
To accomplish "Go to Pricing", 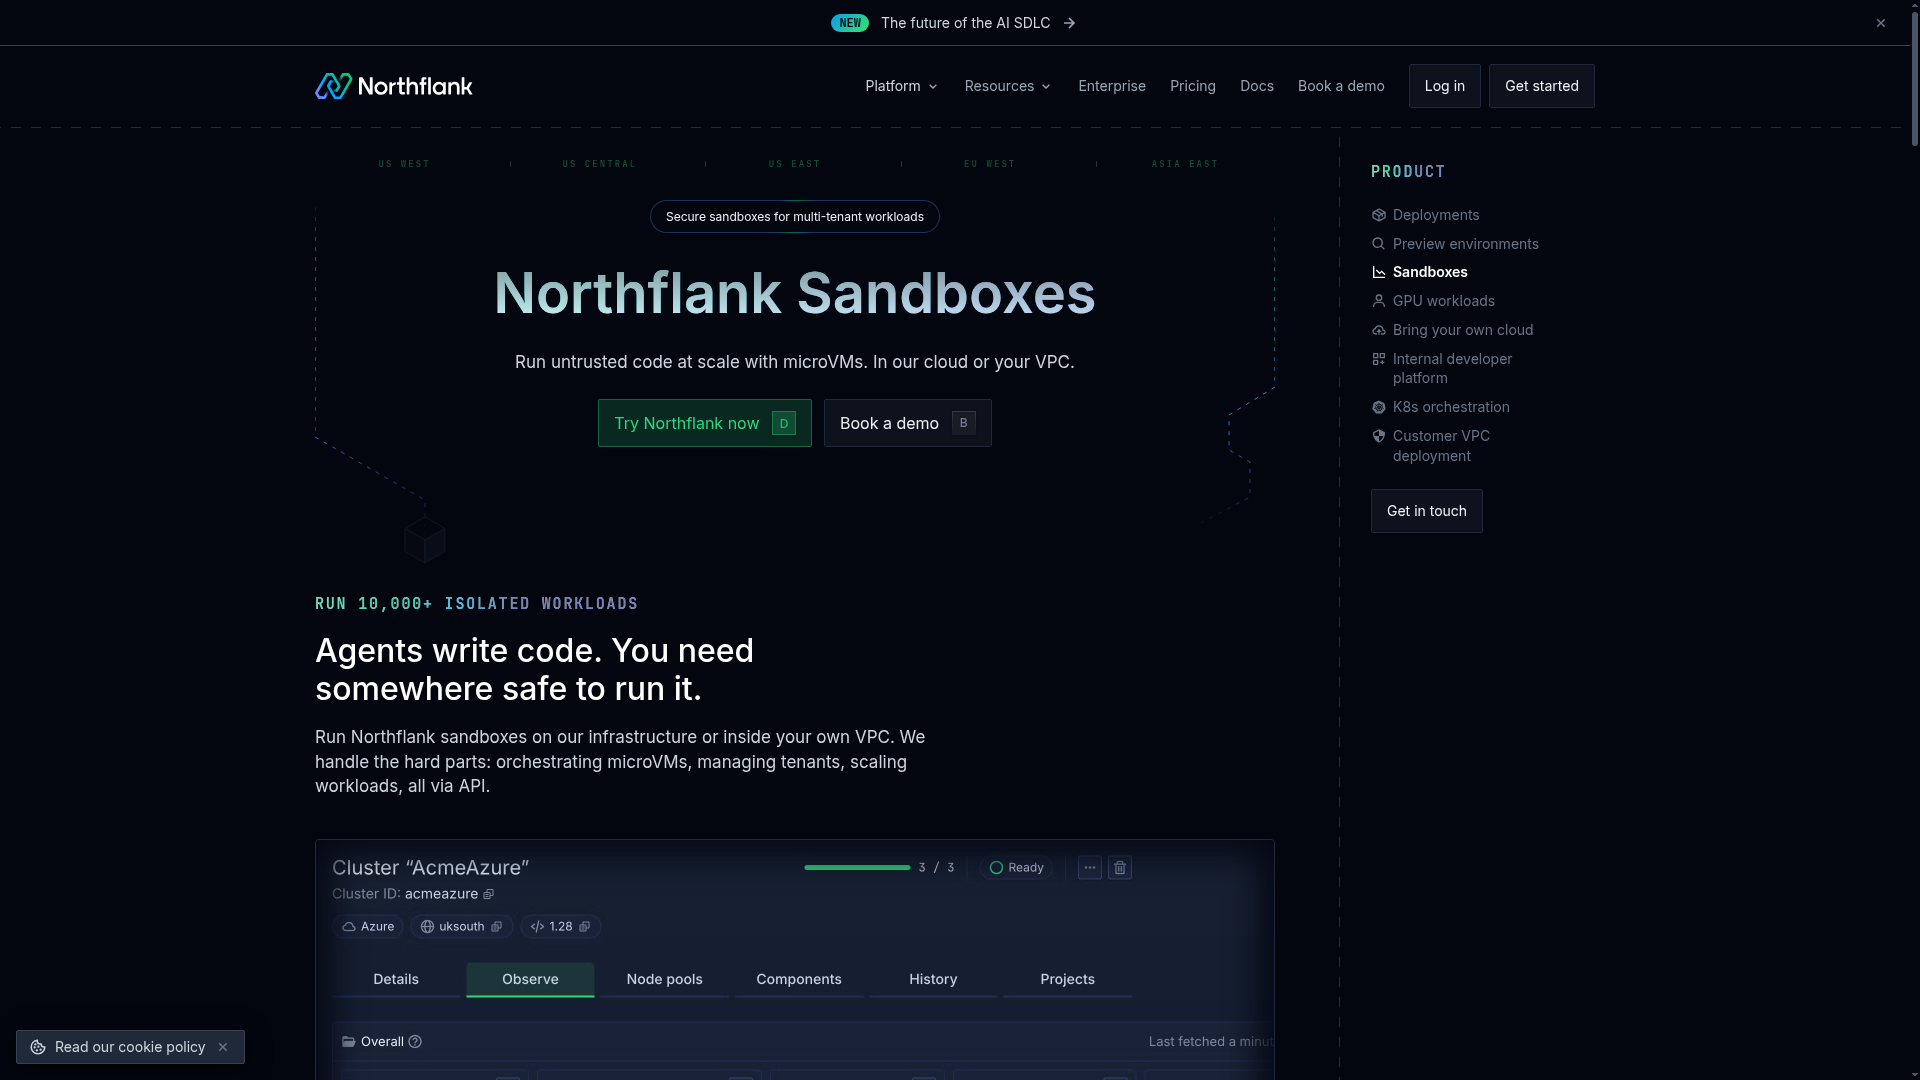I will (1193, 86).
